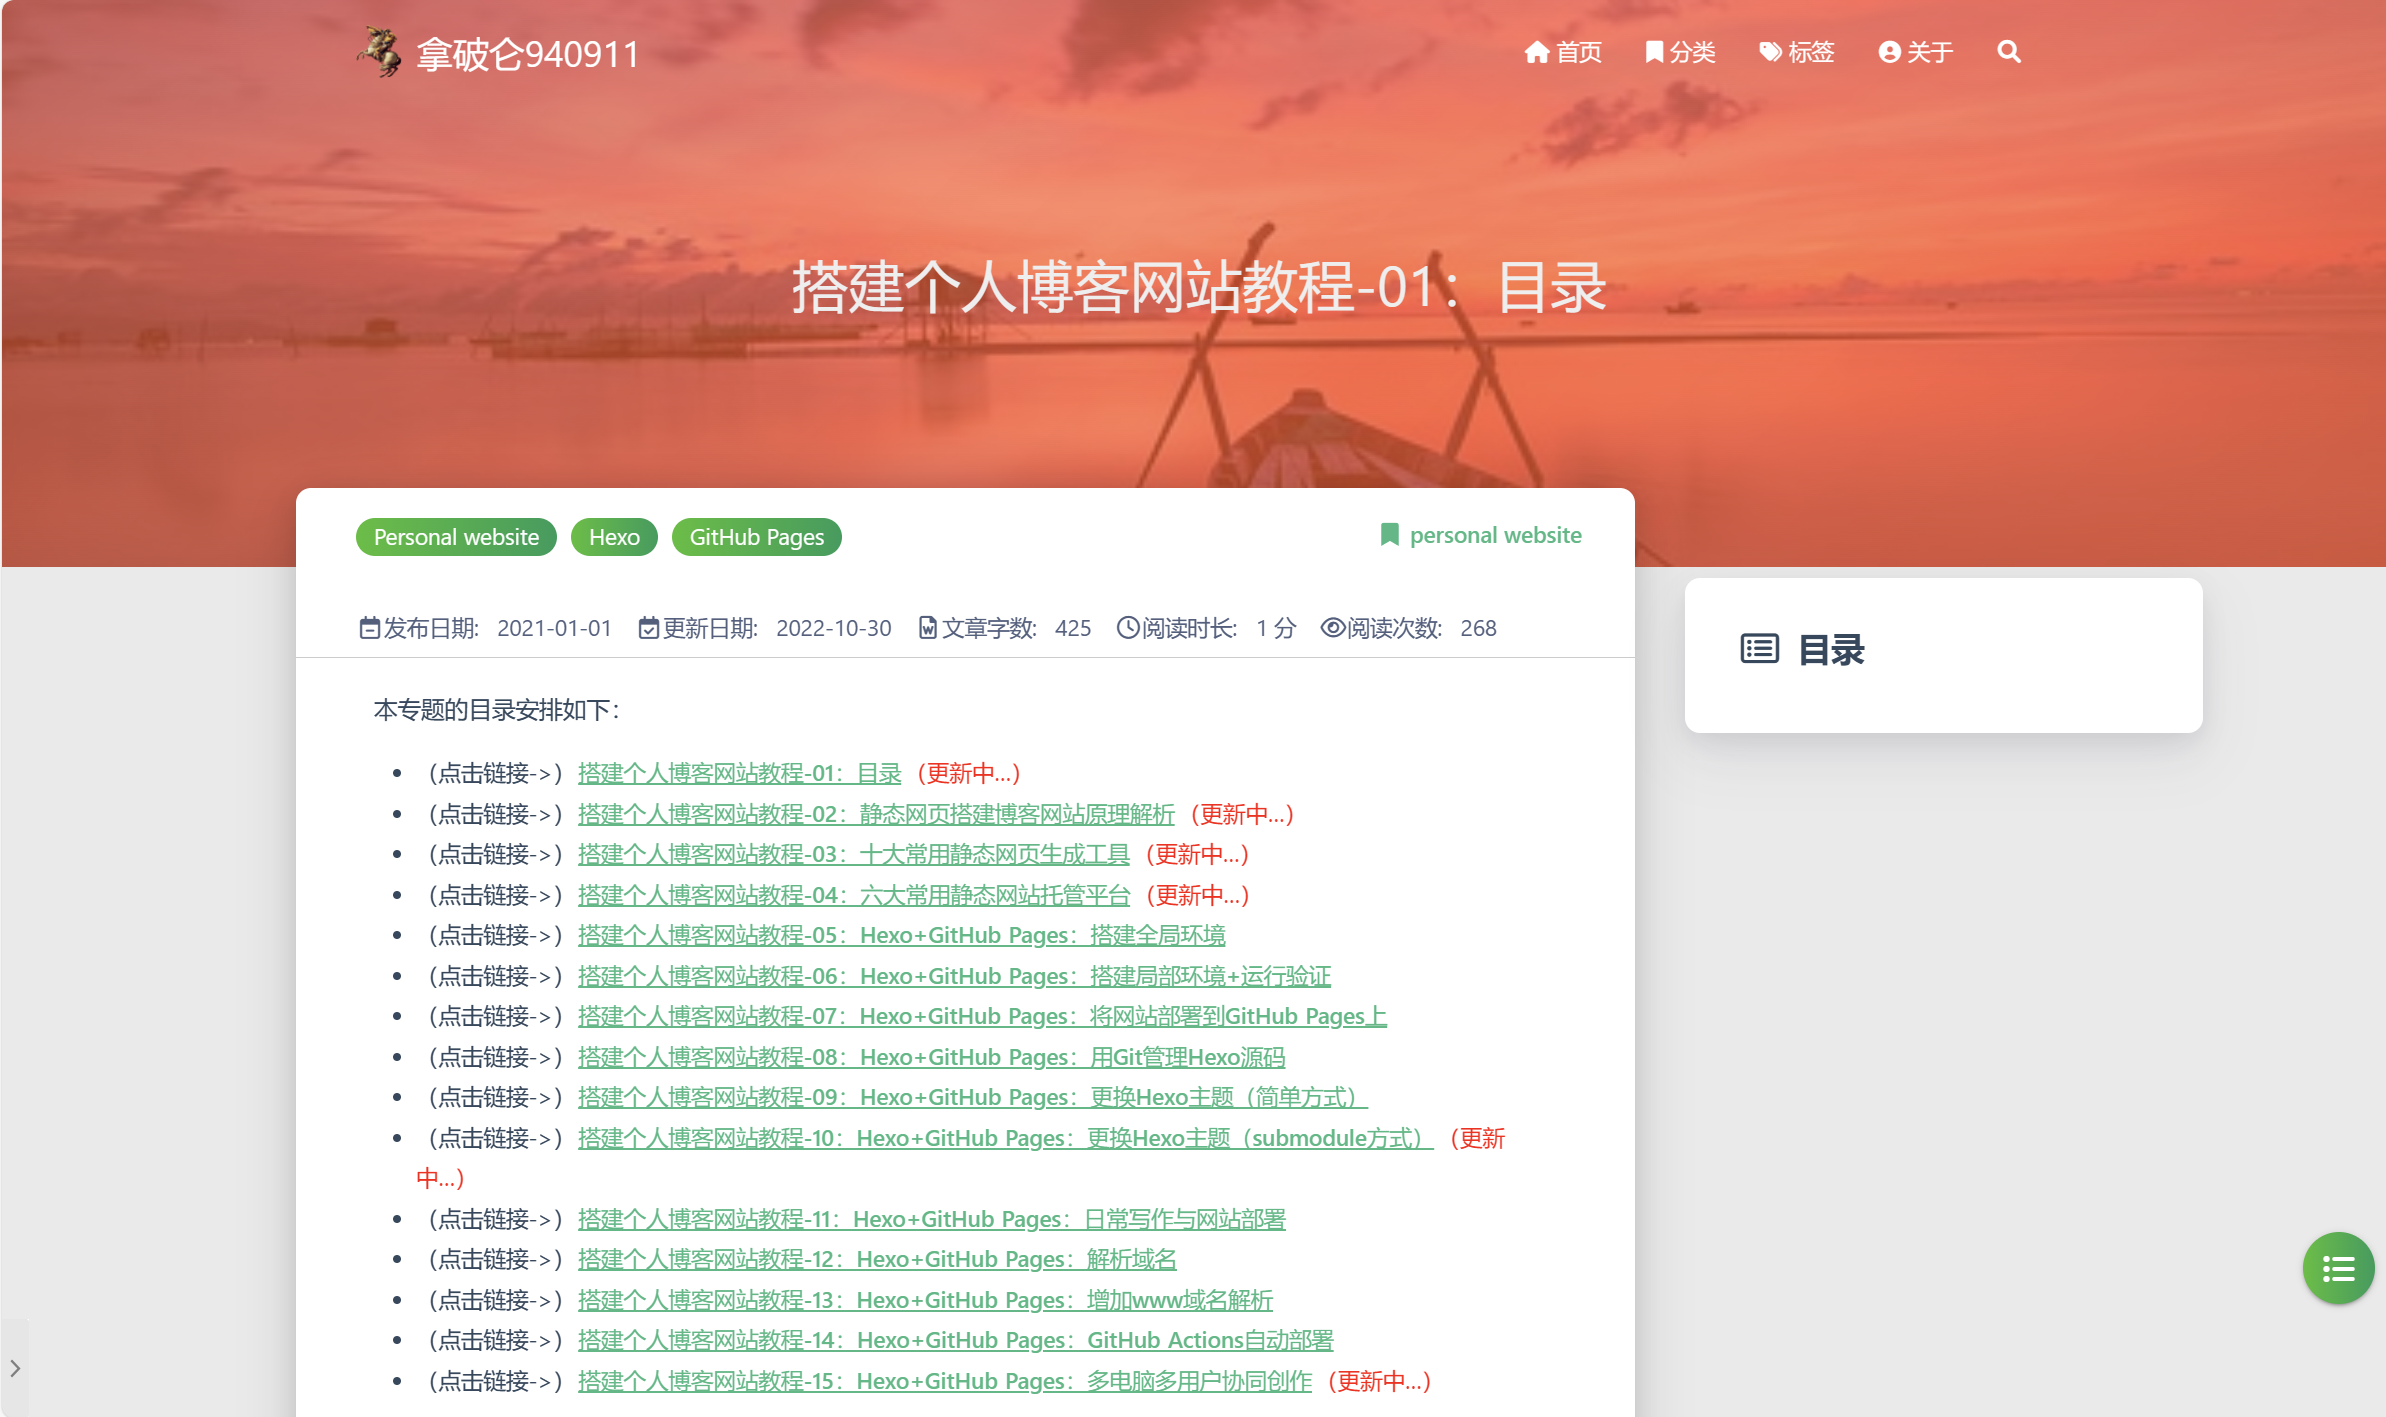Viewport: 2386px width, 1417px height.
Task: Open tutorial 14 GitHub Actions自动部署 link
Action: click(x=955, y=1340)
